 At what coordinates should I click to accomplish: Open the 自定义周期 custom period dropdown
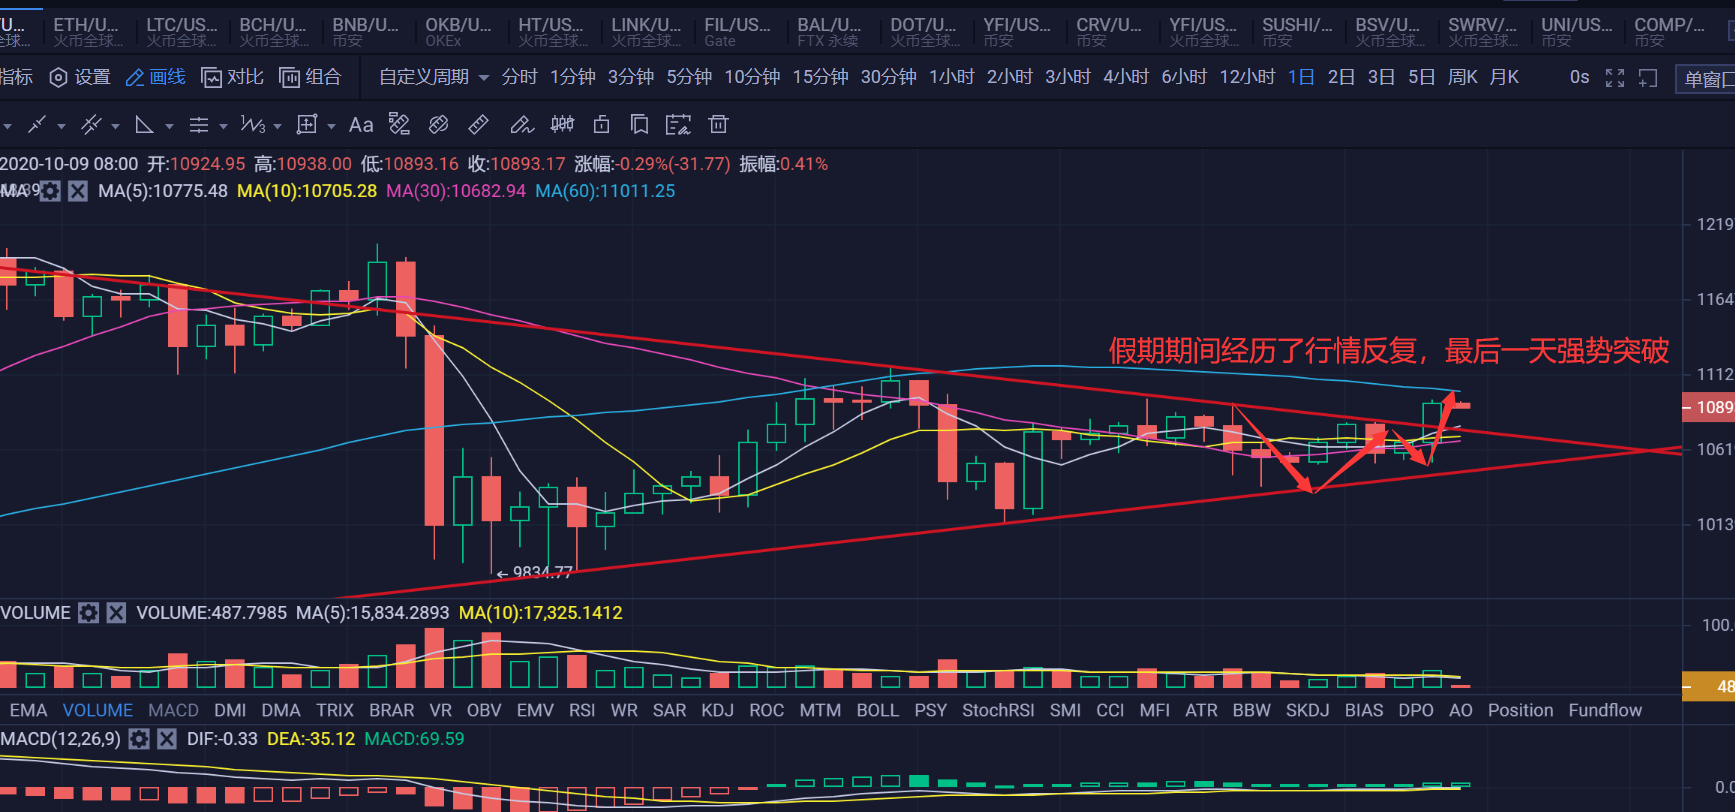(x=434, y=77)
